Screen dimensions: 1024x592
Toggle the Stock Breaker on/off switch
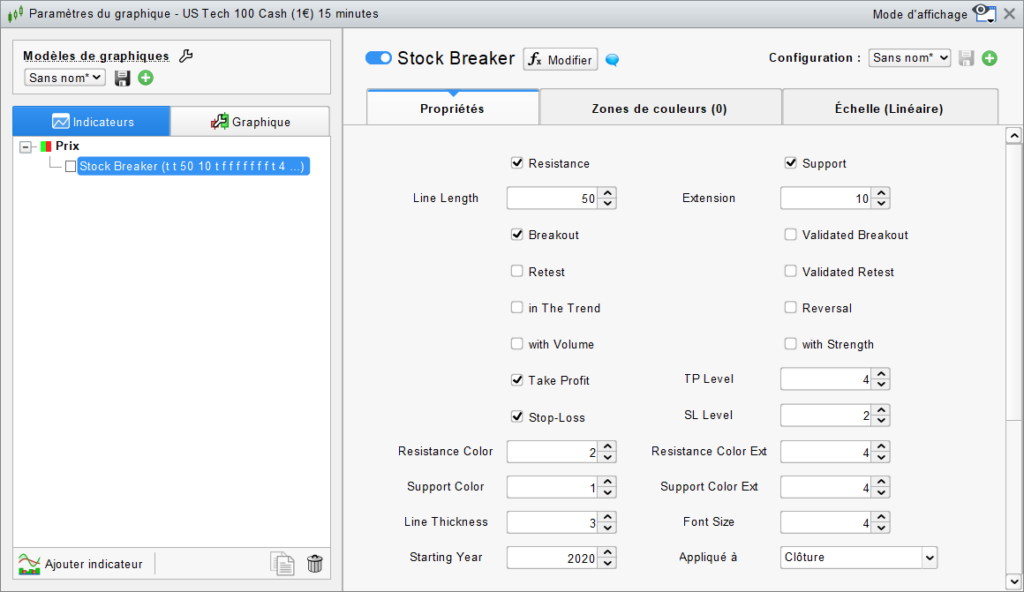(x=378, y=58)
